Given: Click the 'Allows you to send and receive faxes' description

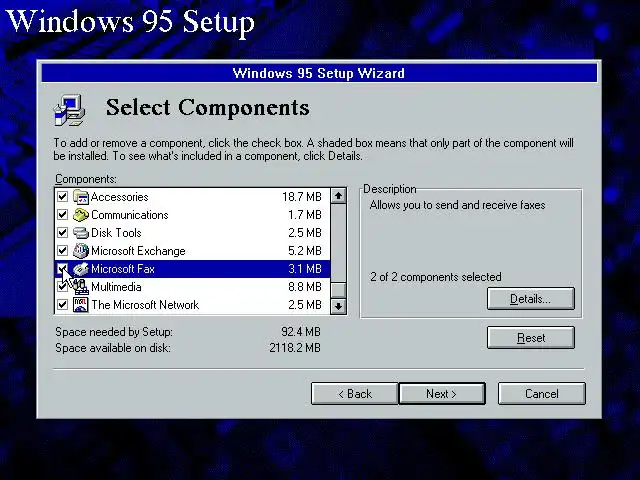Looking at the screenshot, I should [x=457, y=205].
